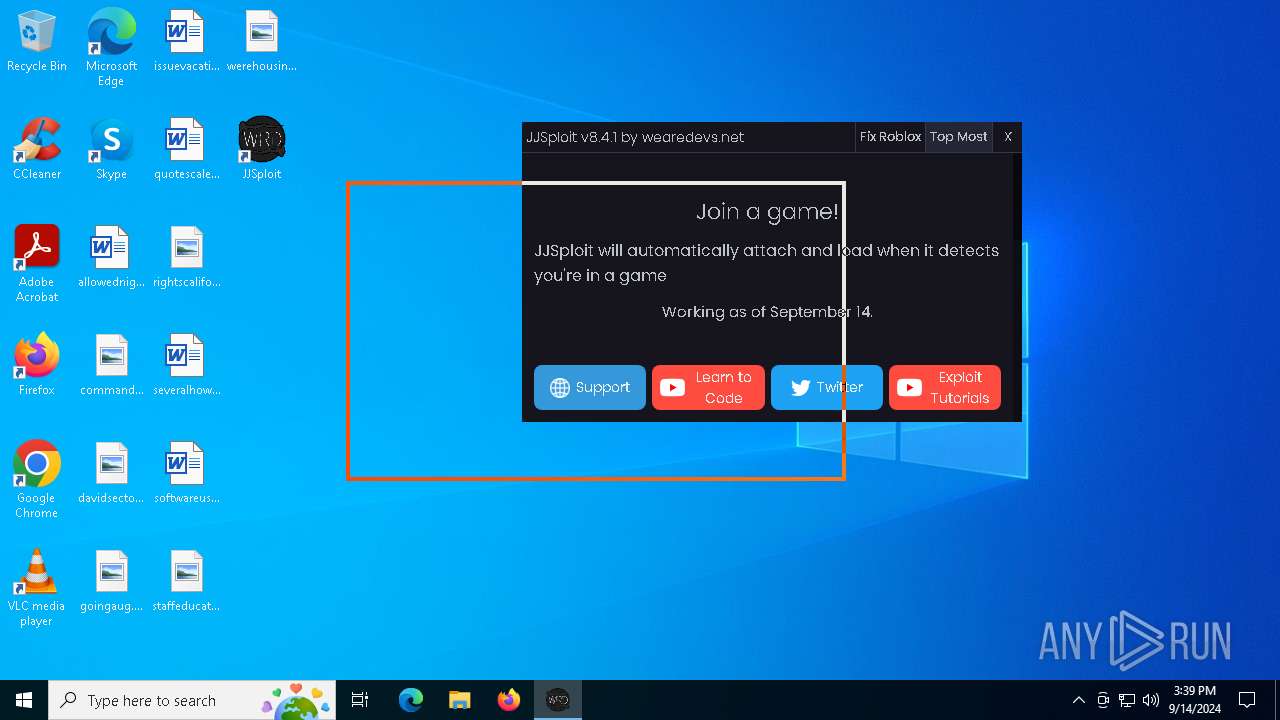
Task: Click the "Join a game!" heading text
Action: pos(767,211)
